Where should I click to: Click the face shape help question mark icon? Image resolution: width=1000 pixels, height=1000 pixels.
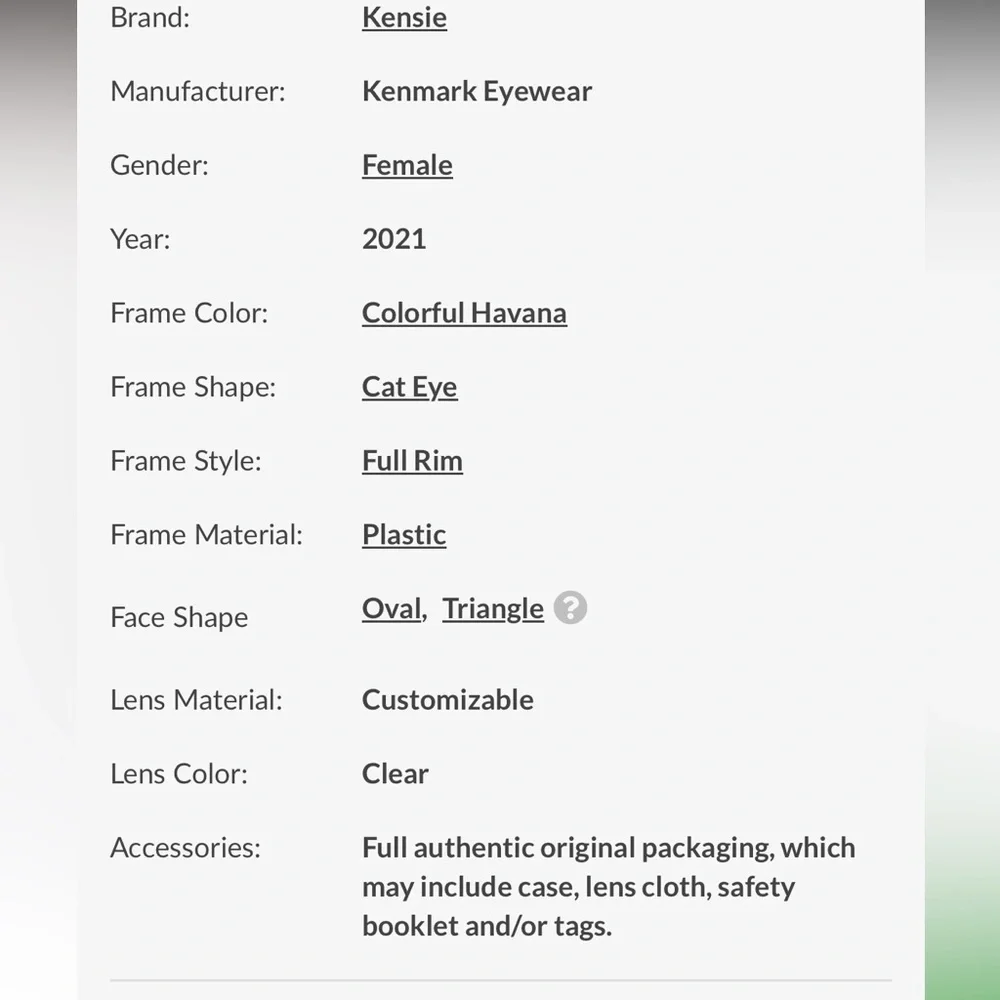[x=570, y=608]
